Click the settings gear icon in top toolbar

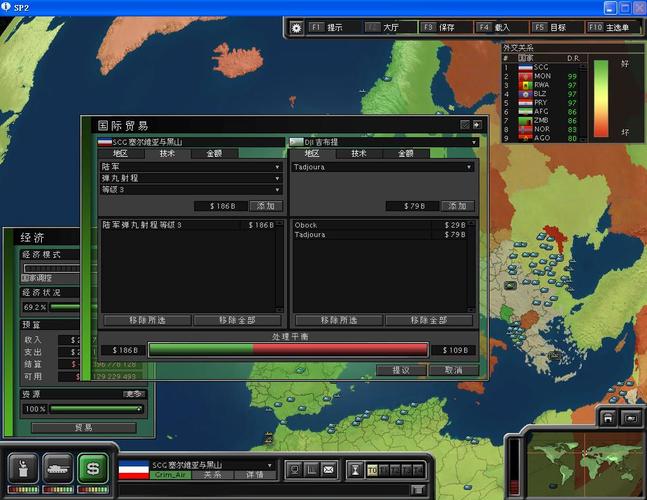[x=296, y=28]
